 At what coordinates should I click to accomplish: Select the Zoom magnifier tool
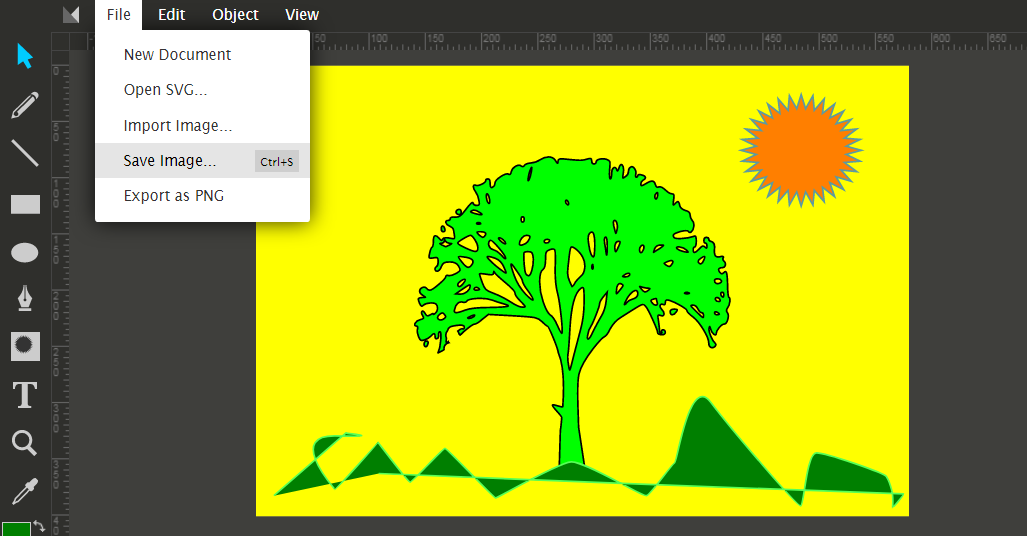(x=24, y=443)
